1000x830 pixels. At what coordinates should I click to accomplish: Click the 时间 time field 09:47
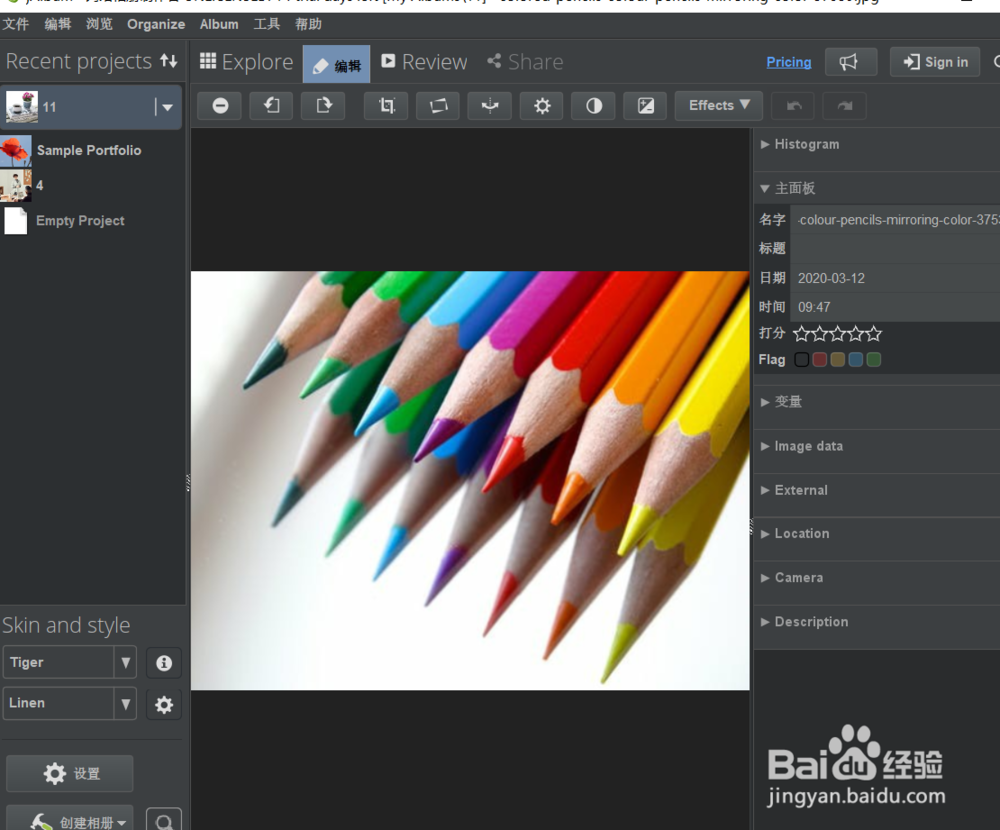(895, 307)
